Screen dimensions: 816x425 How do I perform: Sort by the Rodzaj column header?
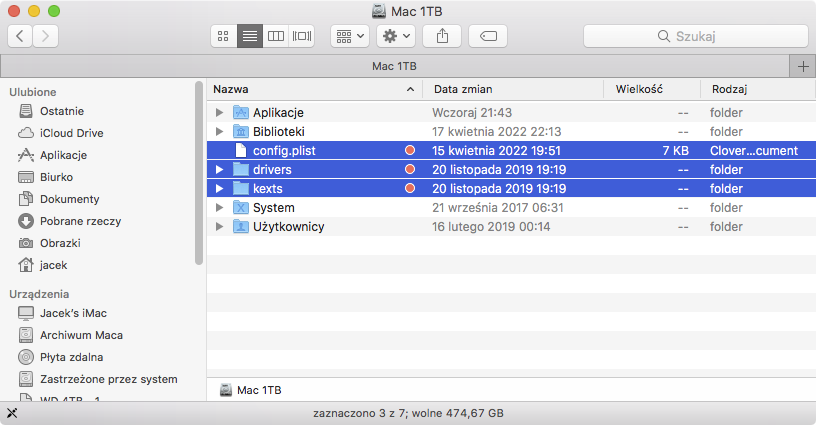[758, 89]
